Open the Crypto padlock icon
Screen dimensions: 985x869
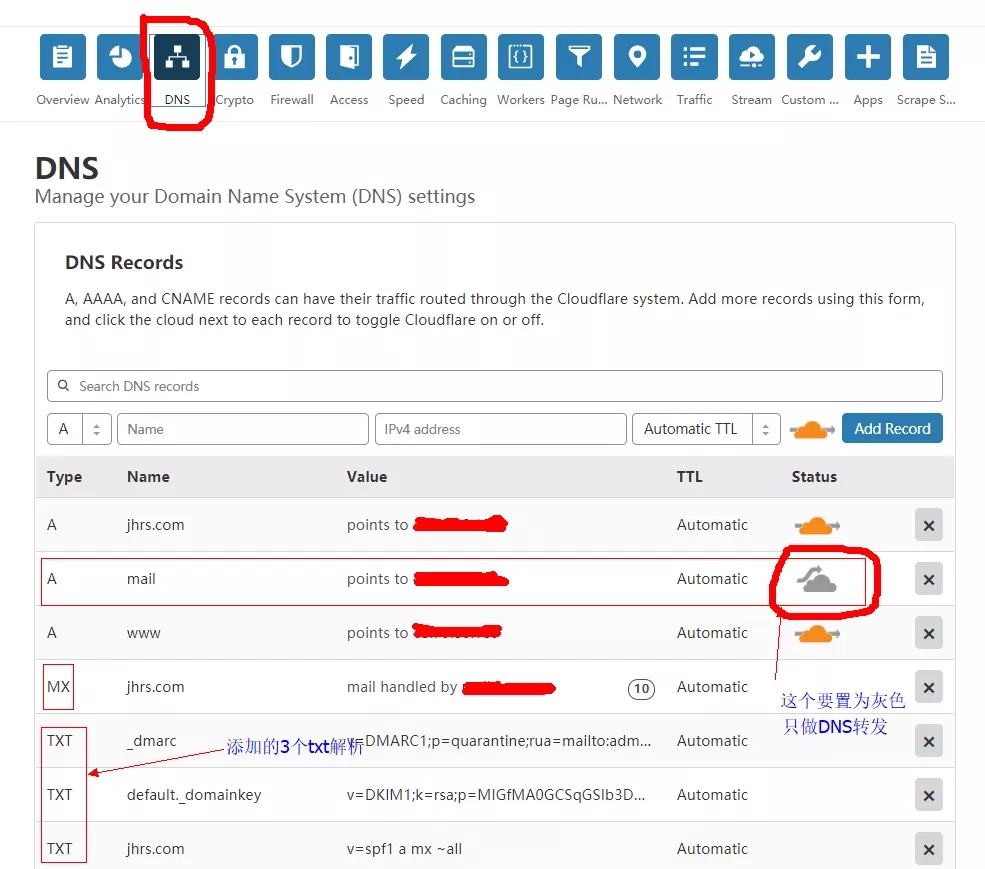pyautogui.click(x=235, y=57)
